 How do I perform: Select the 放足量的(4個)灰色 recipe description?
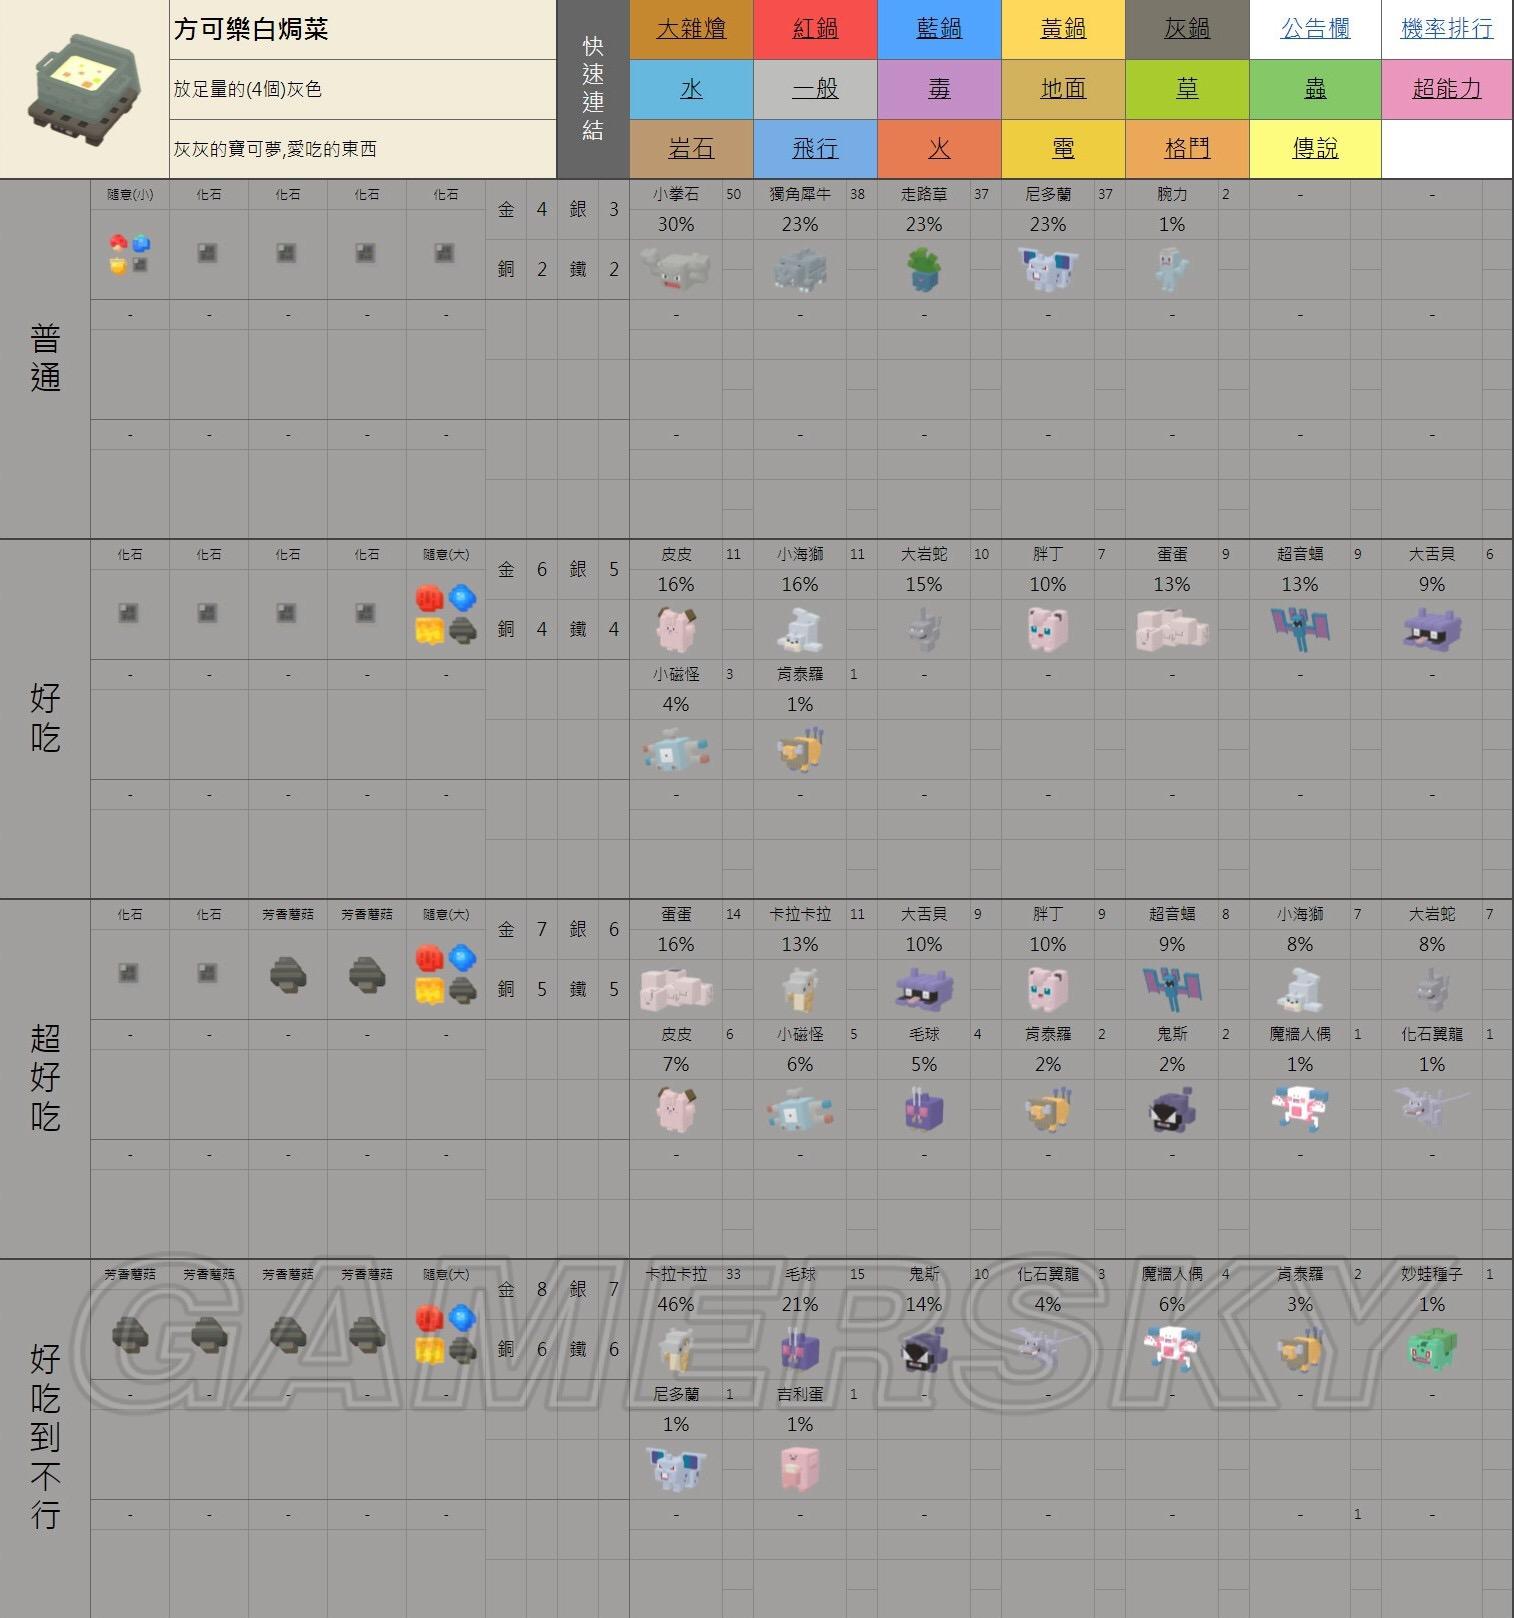coord(248,89)
